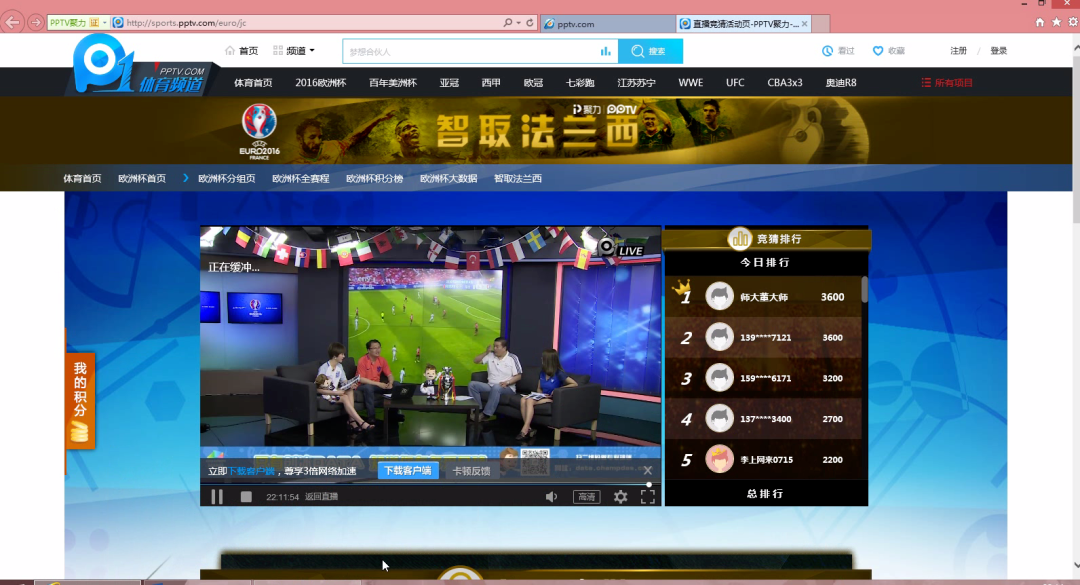Select 亚冠 nav item
This screenshot has height=585, width=1080.
click(449, 83)
